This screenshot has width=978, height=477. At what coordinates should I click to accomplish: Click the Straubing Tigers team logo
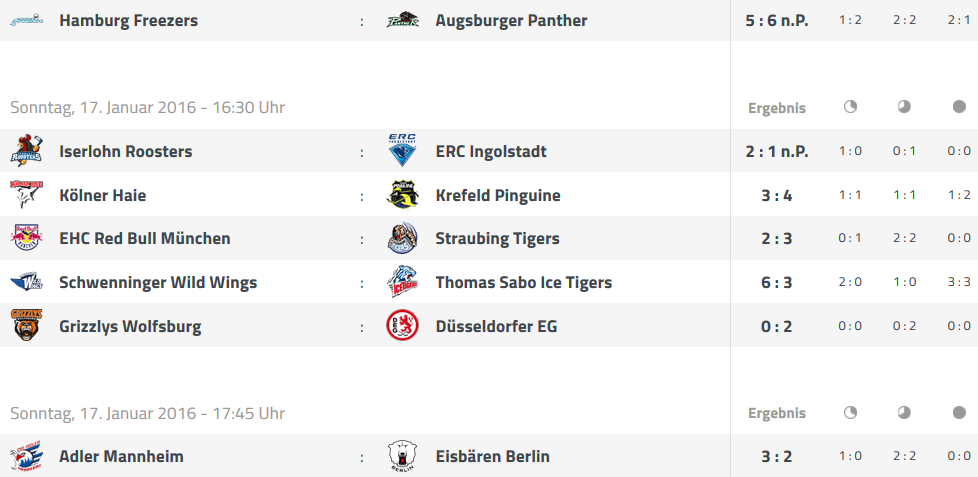click(402, 238)
